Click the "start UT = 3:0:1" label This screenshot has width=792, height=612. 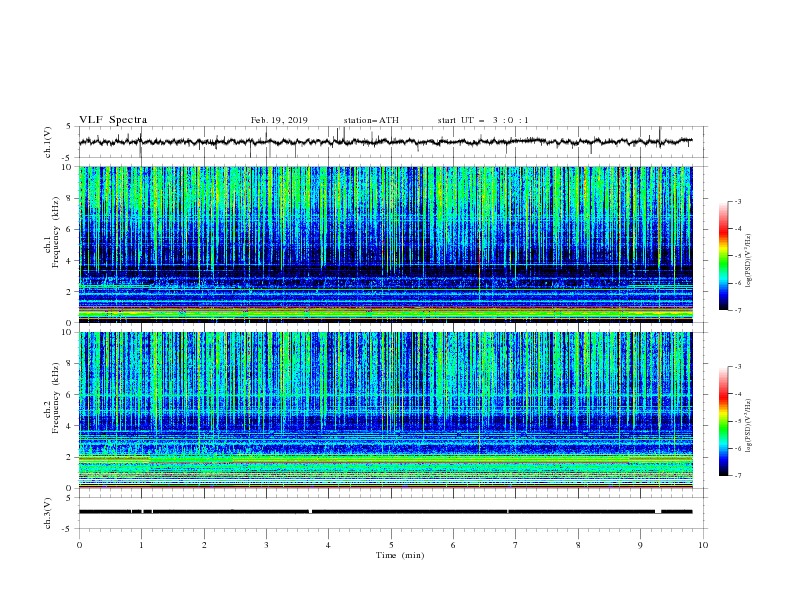pos(483,120)
